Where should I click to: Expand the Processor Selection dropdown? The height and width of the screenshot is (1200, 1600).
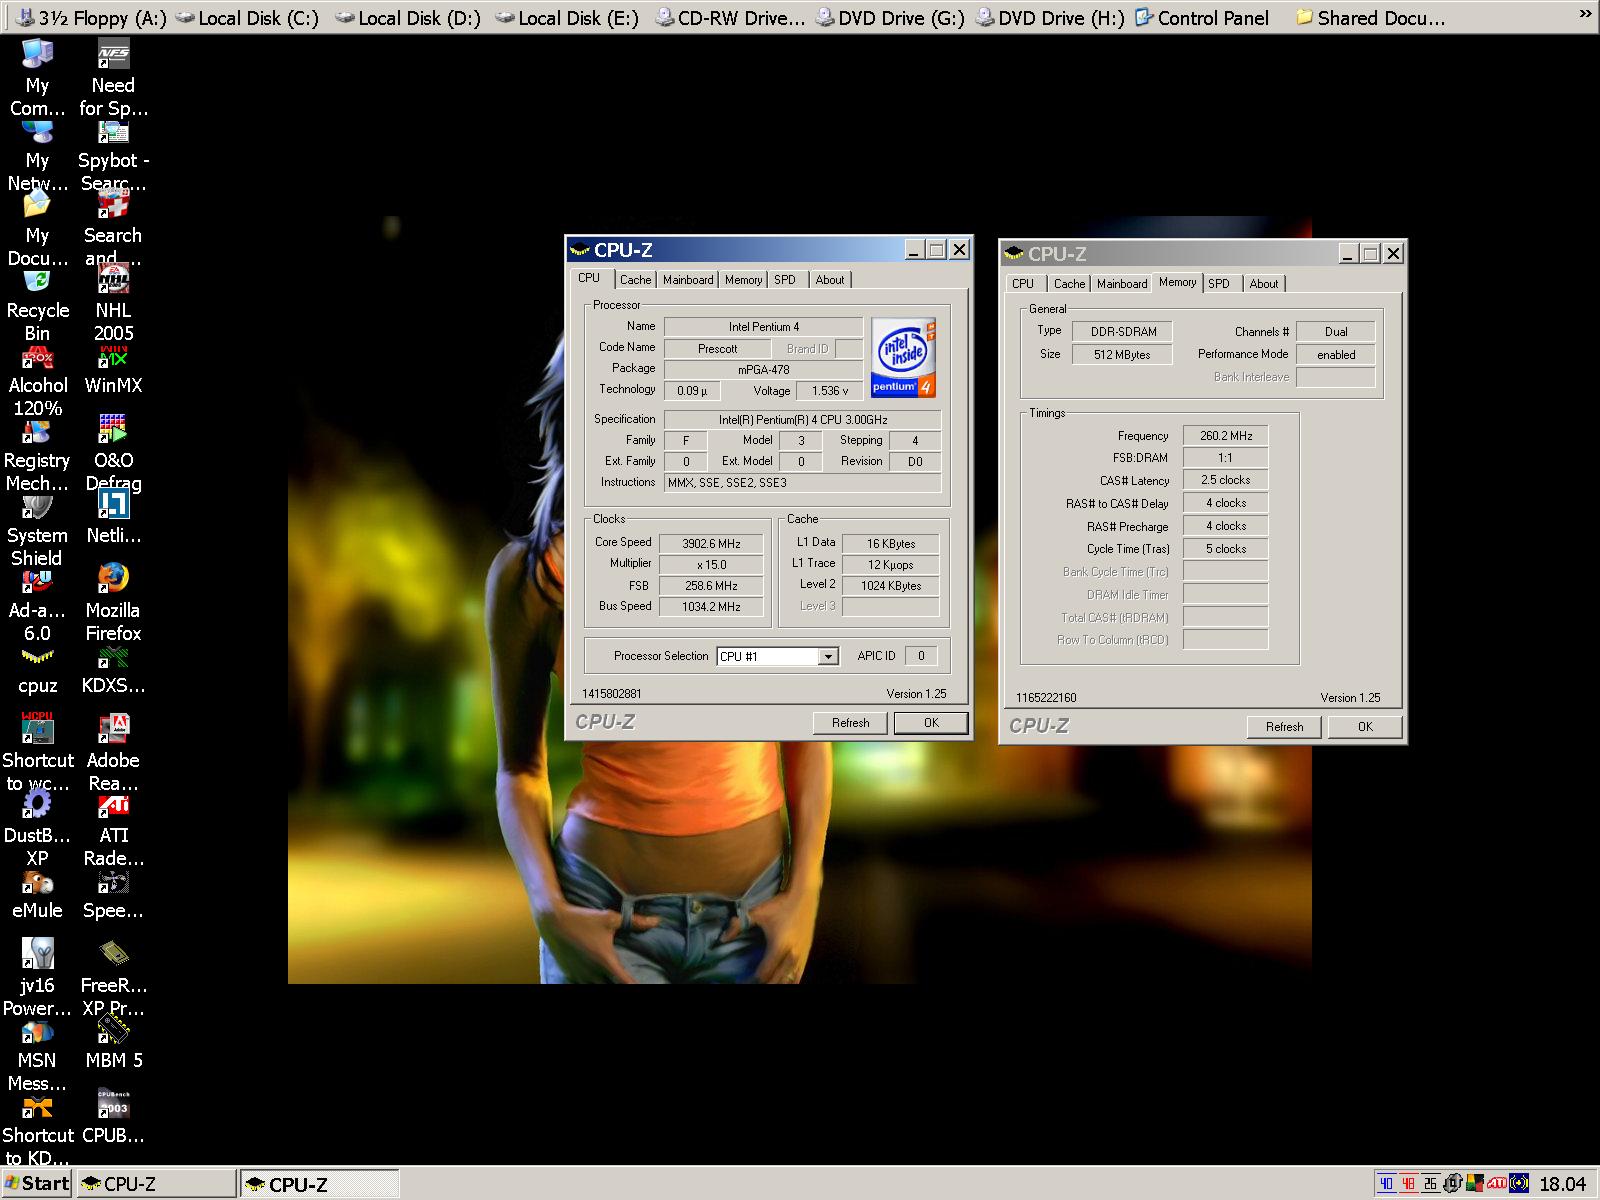coord(828,656)
